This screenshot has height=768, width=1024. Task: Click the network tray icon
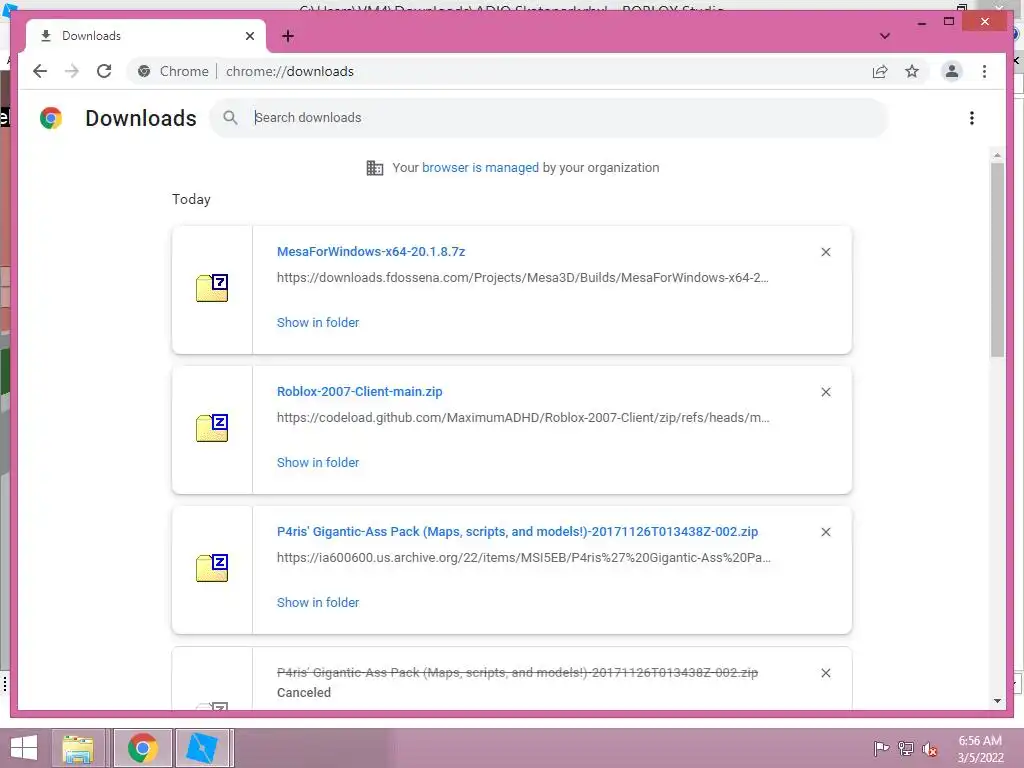(905, 748)
